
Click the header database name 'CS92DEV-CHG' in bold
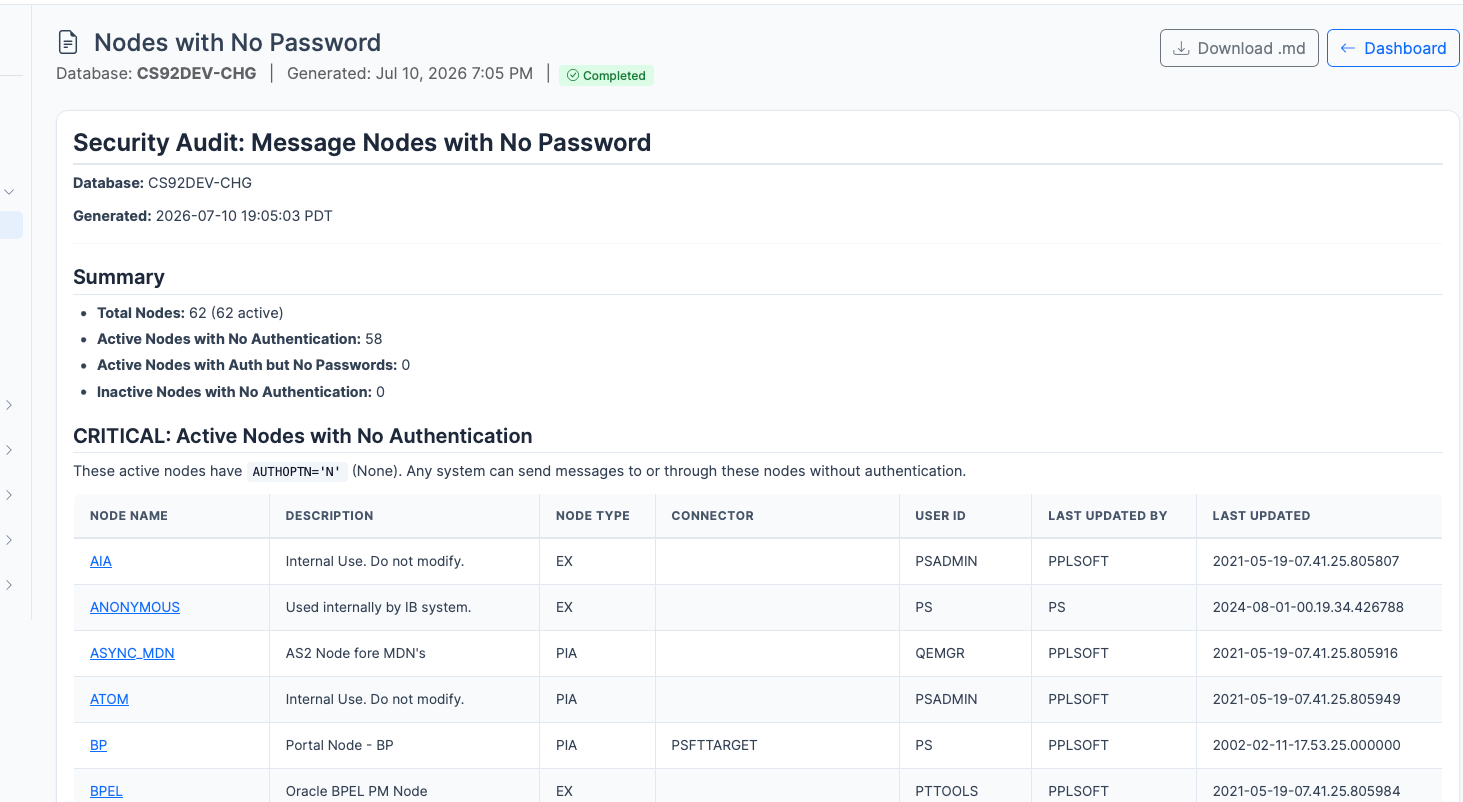[x=196, y=73]
